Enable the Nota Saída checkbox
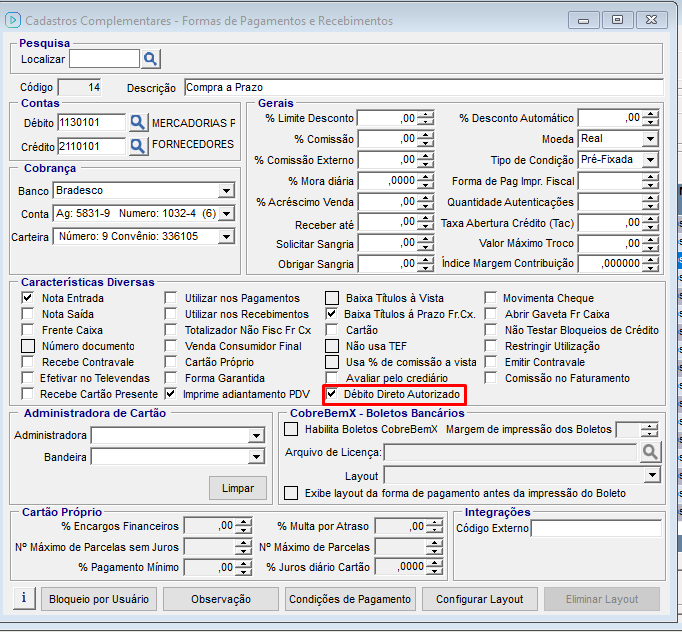 pyautogui.click(x=28, y=314)
